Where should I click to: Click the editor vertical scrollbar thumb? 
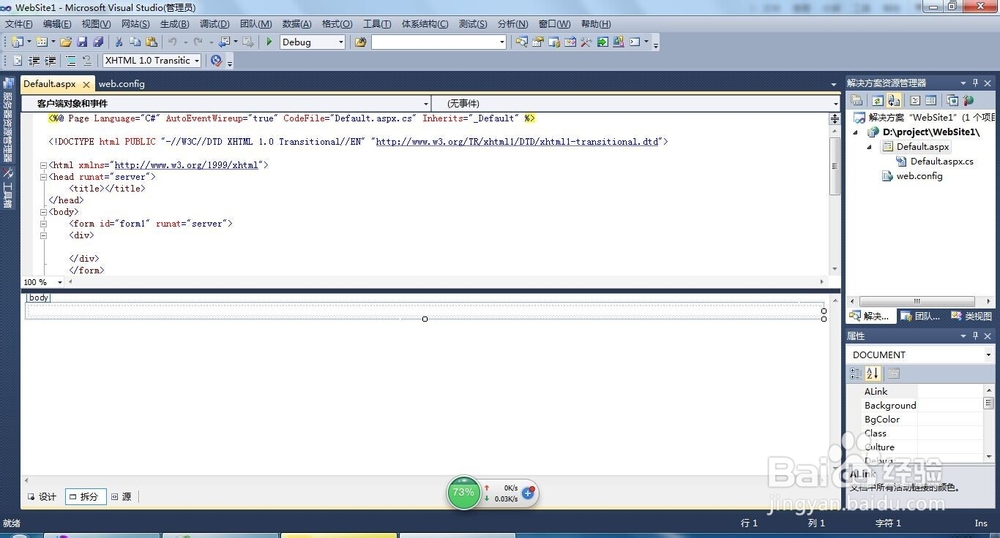[x=834, y=166]
